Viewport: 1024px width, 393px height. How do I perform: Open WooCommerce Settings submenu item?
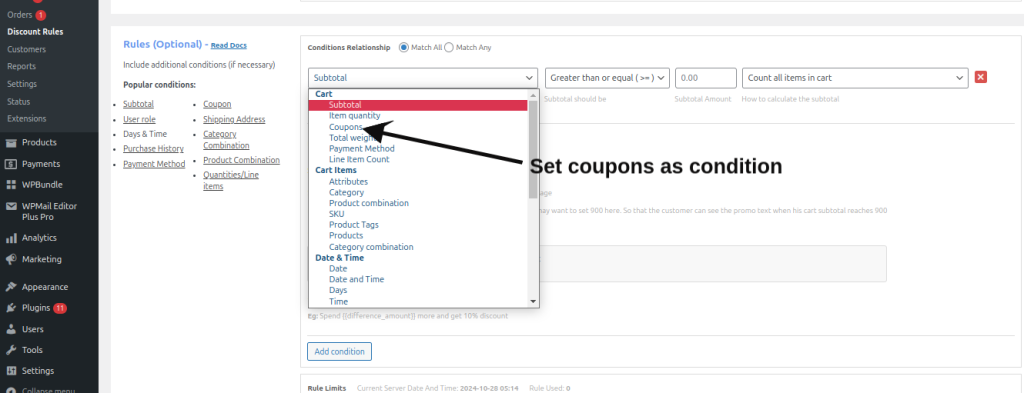[22, 84]
